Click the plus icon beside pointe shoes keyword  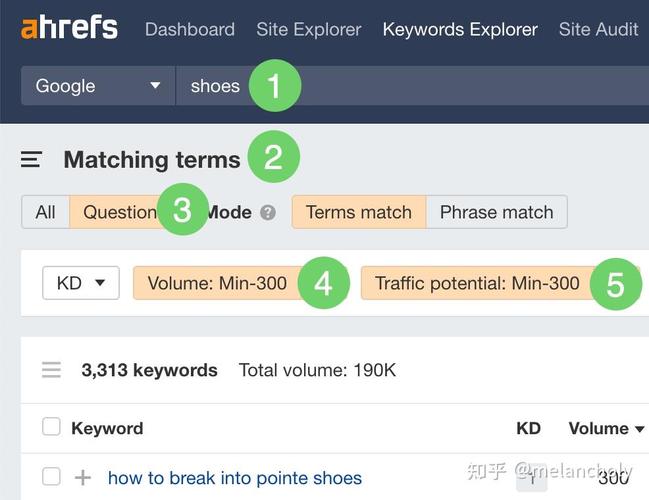tap(83, 478)
